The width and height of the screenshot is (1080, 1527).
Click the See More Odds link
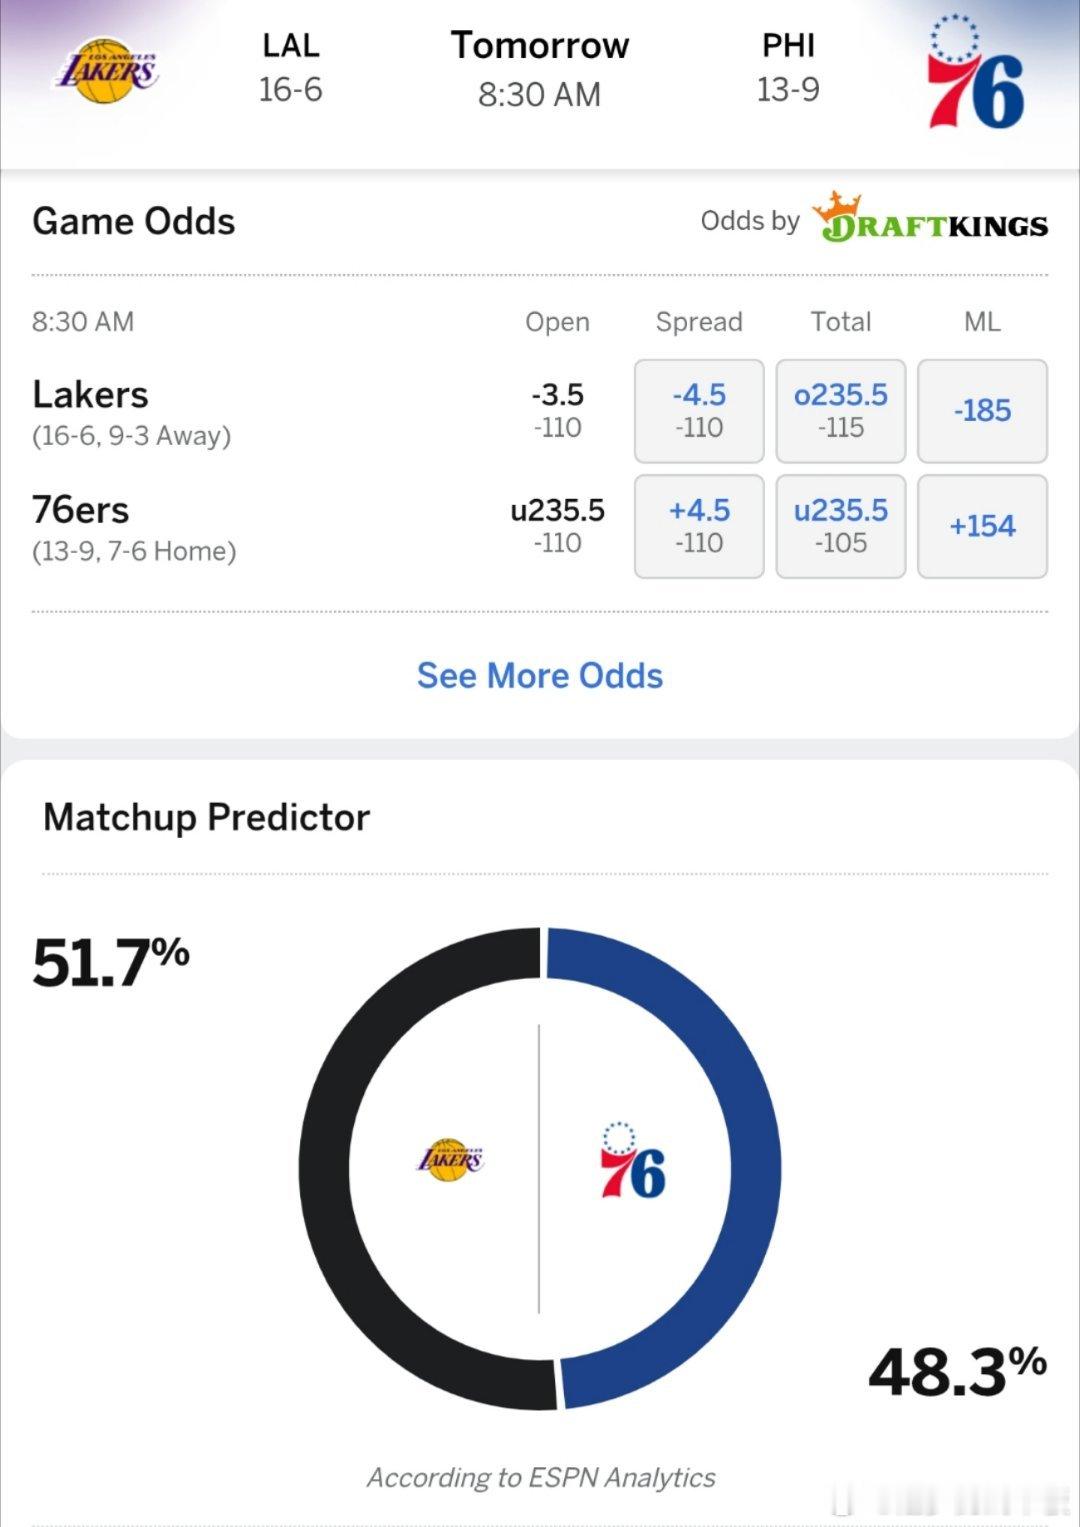click(540, 676)
